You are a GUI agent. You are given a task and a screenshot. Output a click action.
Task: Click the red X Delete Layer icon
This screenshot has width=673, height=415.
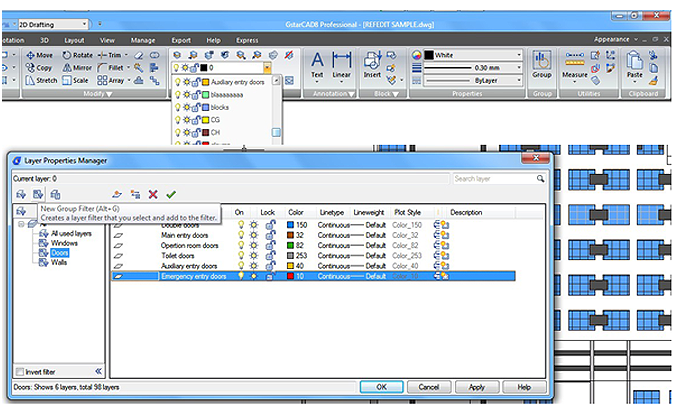(153, 194)
